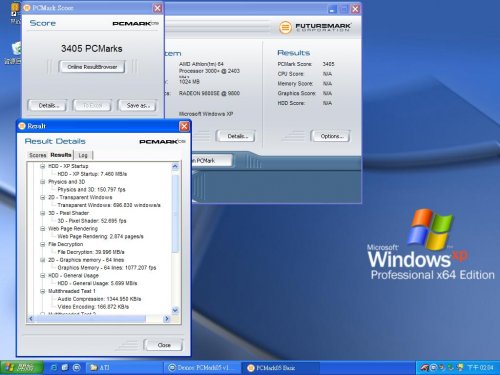Switch to the Scores tab

(37, 155)
